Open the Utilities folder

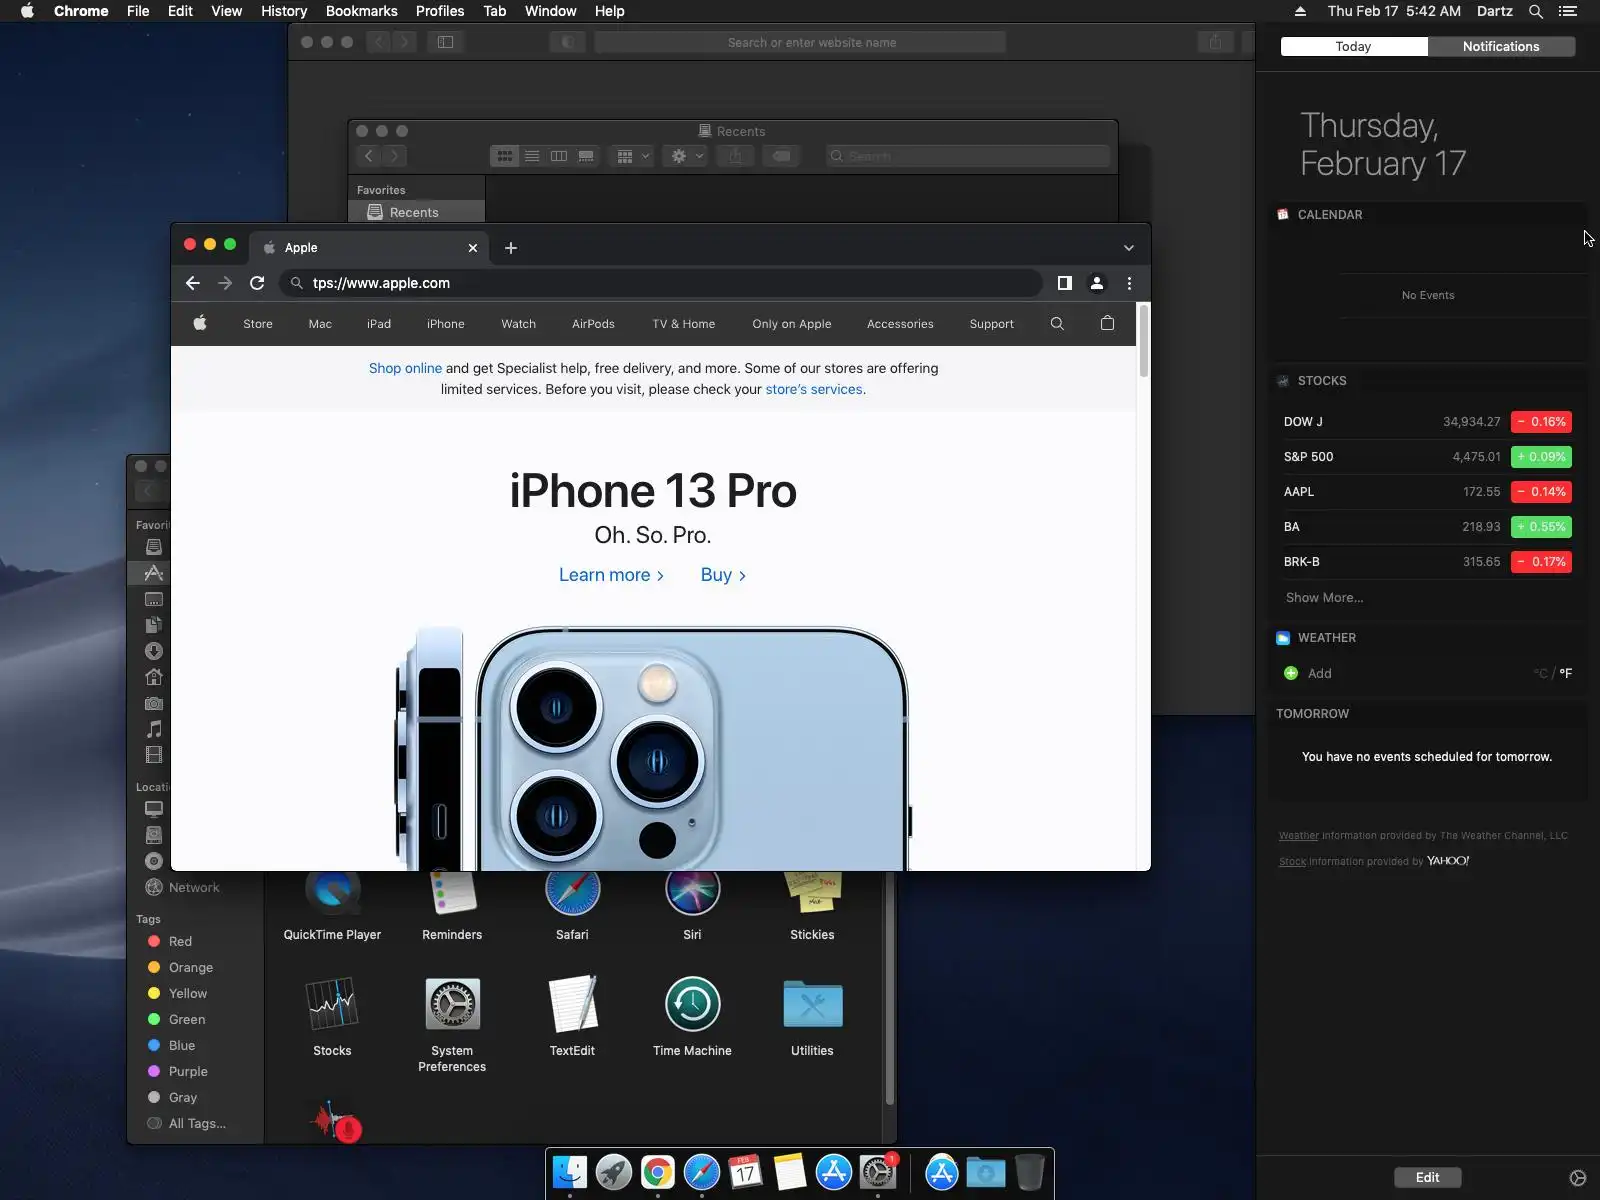pyautogui.click(x=812, y=1004)
